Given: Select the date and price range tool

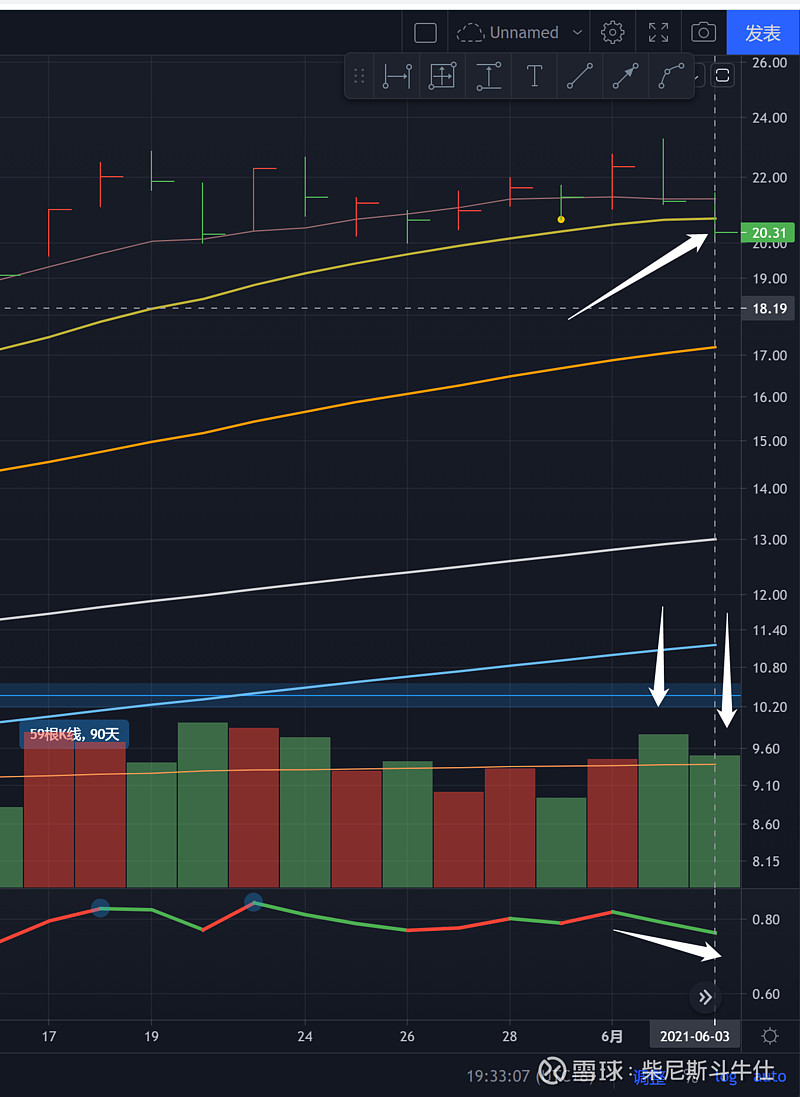Looking at the screenshot, I should click(442, 76).
